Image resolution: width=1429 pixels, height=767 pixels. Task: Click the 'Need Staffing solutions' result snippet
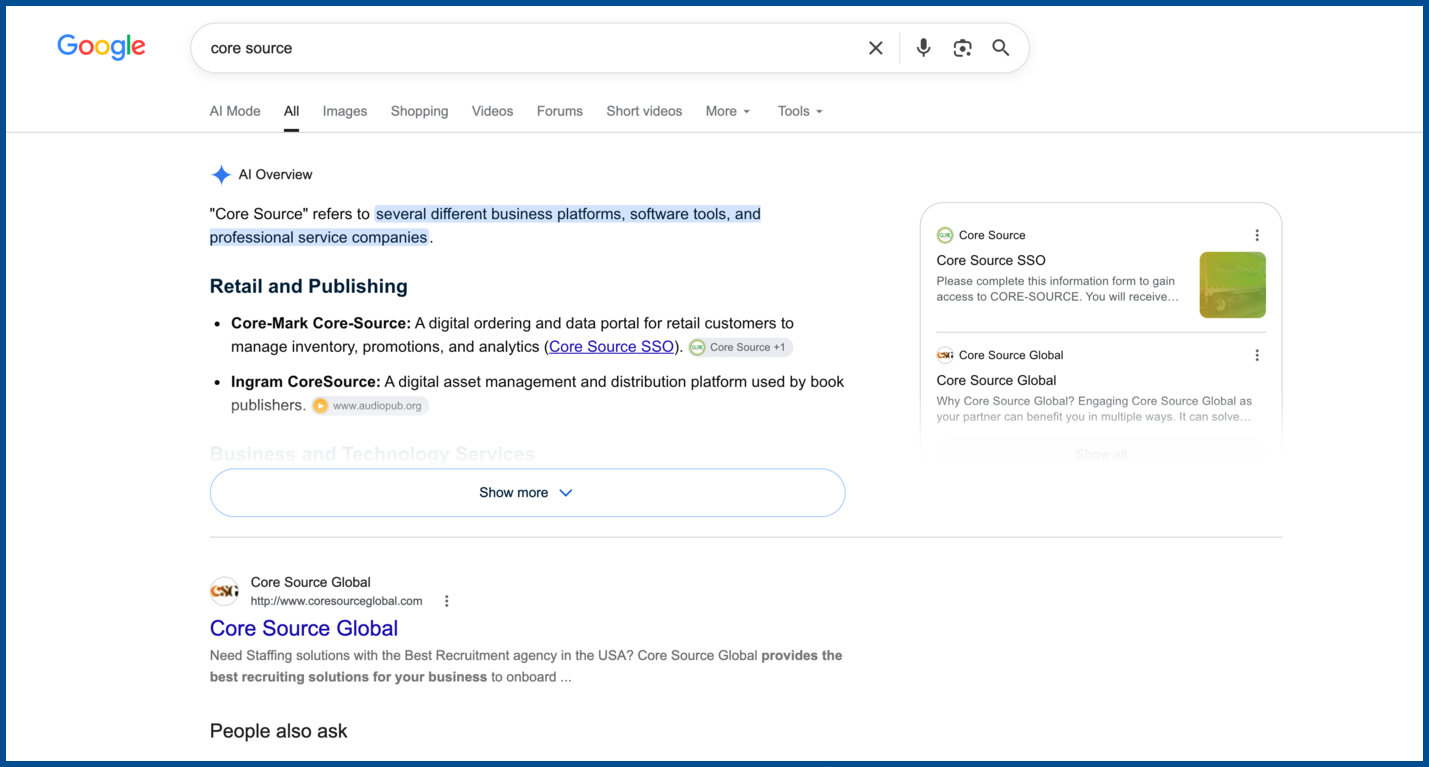tap(526, 666)
